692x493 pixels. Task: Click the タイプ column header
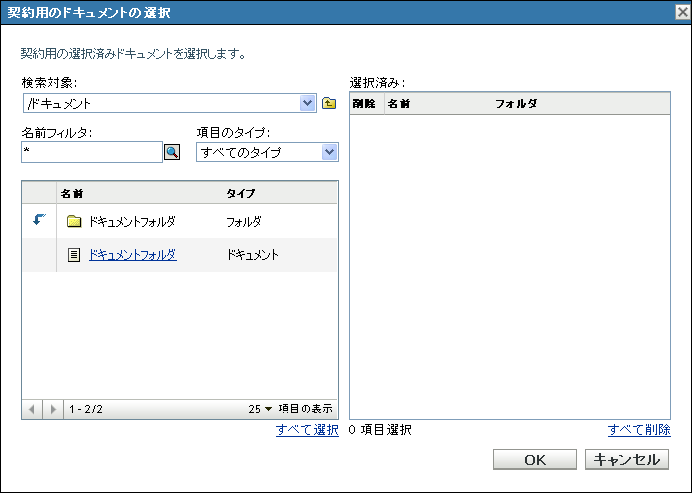(x=241, y=193)
